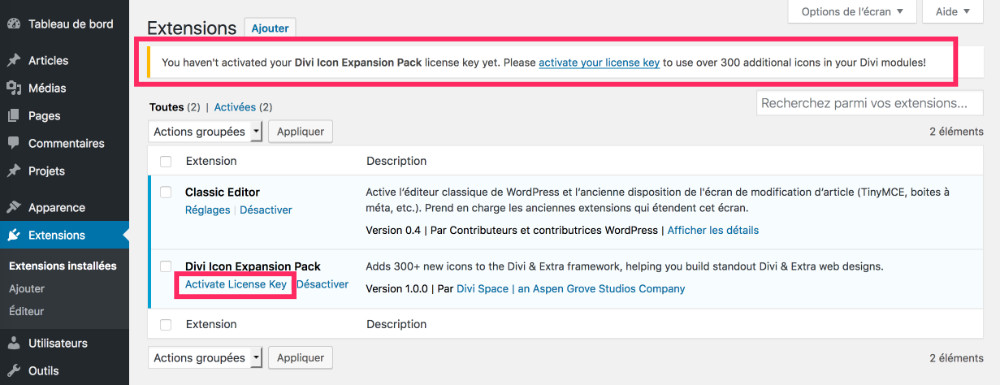The image size is (1000, 385).
Task: Expand Options de l'écran panel
Action: (x=852, y=11)
